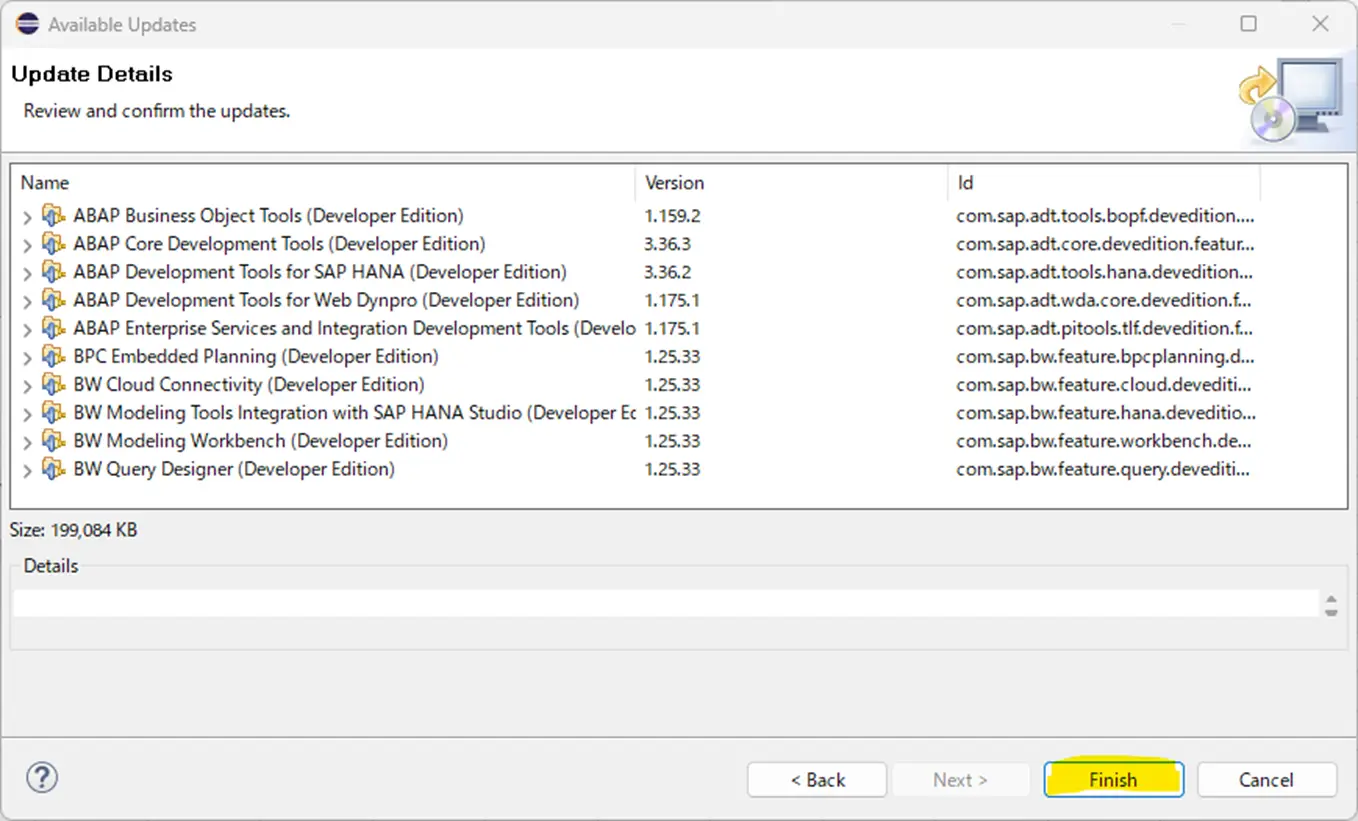Click the com.sap.bw.feature.cloud id
Viewport: 1358px width, 821px height.
[1105, 384]
